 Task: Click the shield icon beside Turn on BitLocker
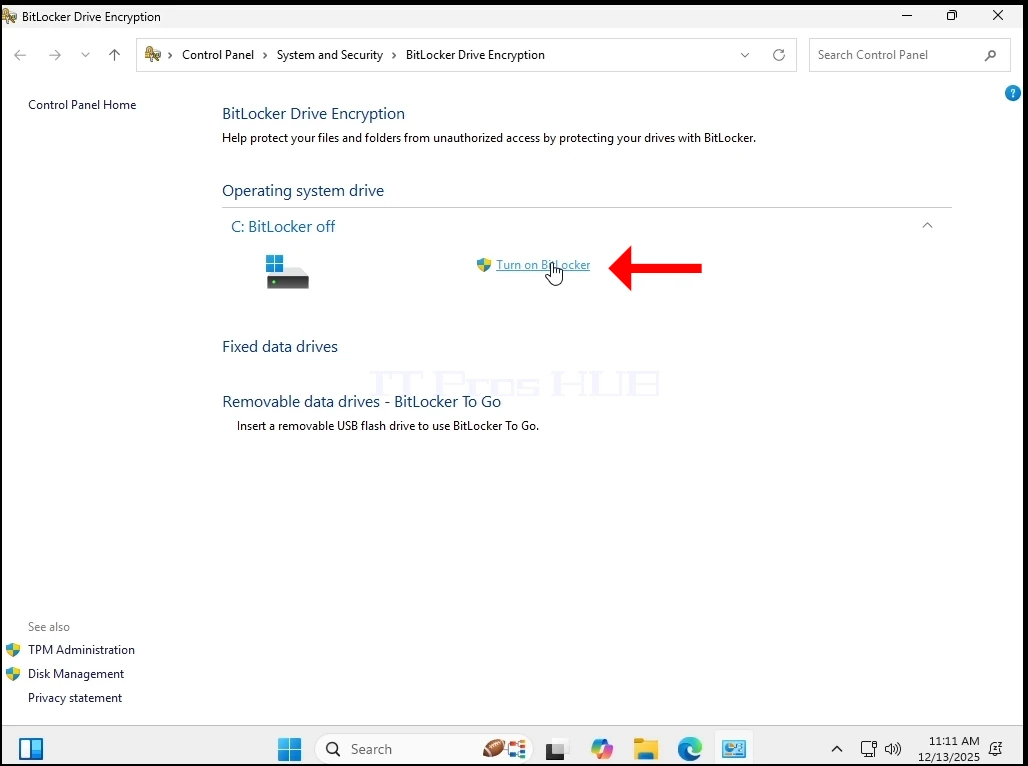pos(484,265)
